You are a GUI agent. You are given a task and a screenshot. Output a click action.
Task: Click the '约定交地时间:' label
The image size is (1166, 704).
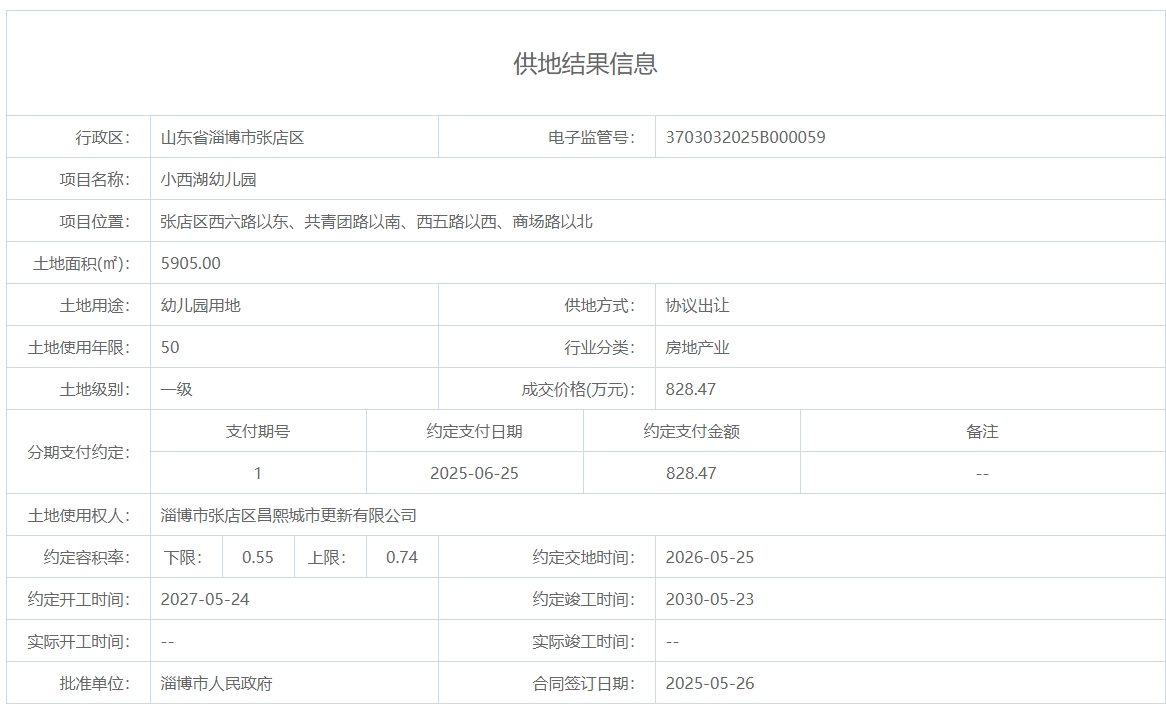(584, 558)
